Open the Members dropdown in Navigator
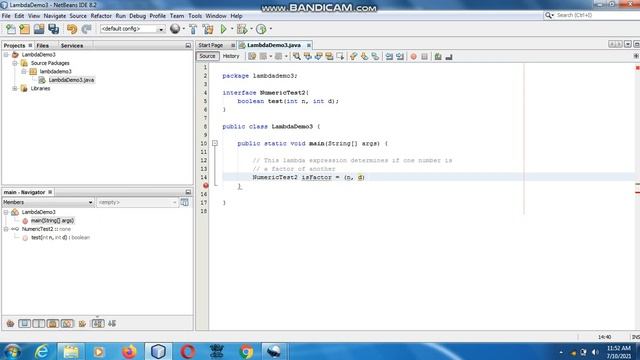640x360 pixels. pyautogui.click(x=48, y=202)
